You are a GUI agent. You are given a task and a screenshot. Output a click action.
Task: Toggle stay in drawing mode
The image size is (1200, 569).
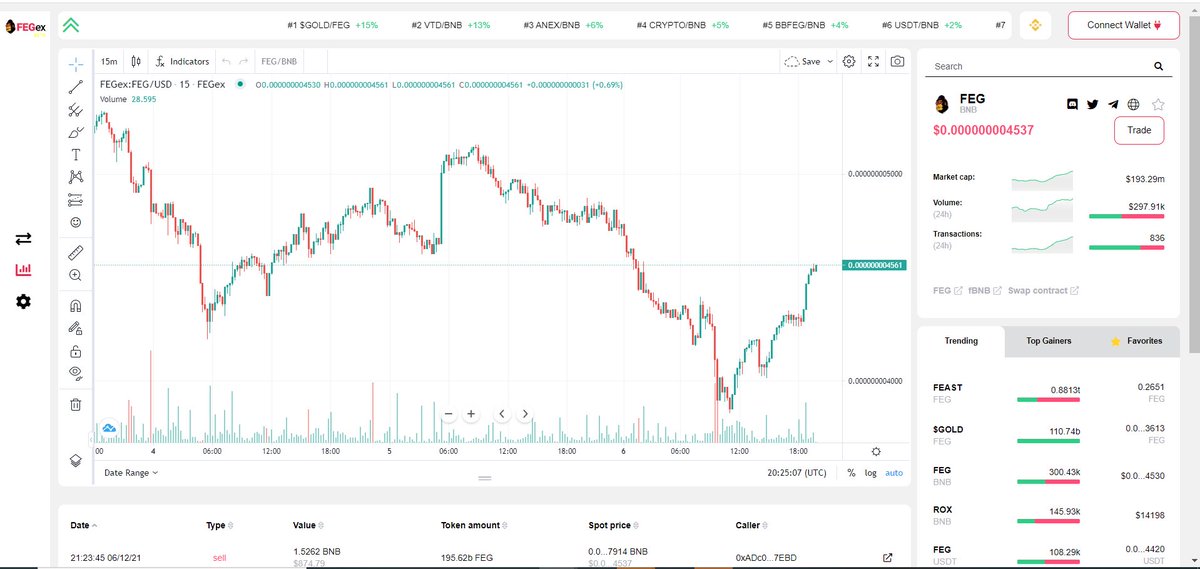(x=75, y=328)
